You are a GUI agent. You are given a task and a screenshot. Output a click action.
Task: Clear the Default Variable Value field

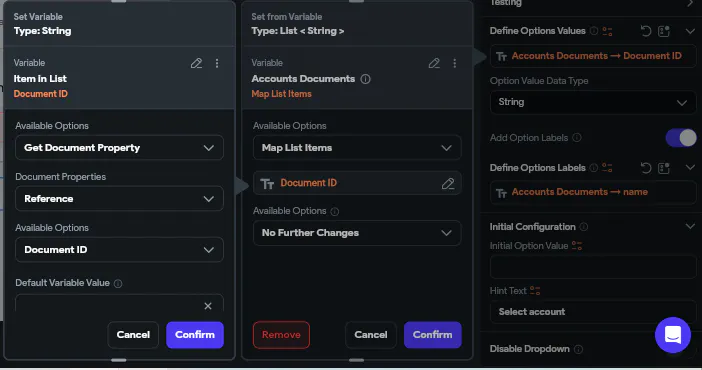[208, 306]
